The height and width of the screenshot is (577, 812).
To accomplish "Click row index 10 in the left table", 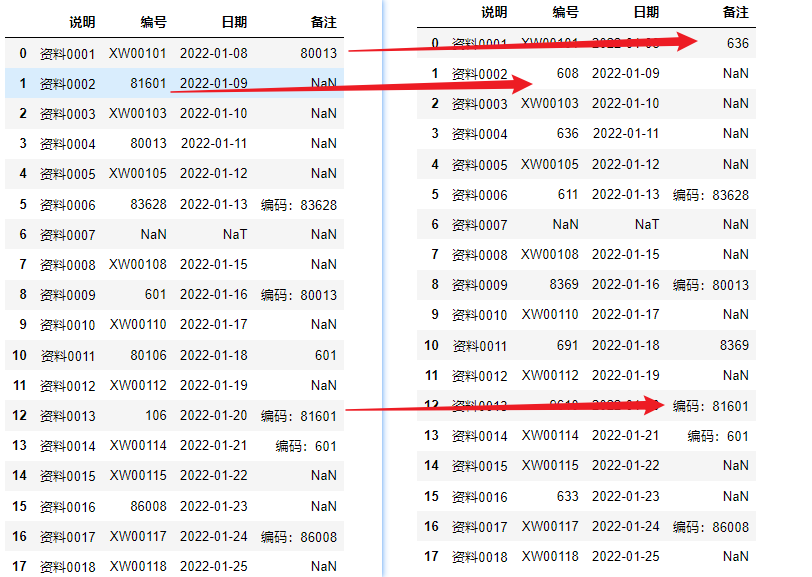I will [x=20, y=355].
